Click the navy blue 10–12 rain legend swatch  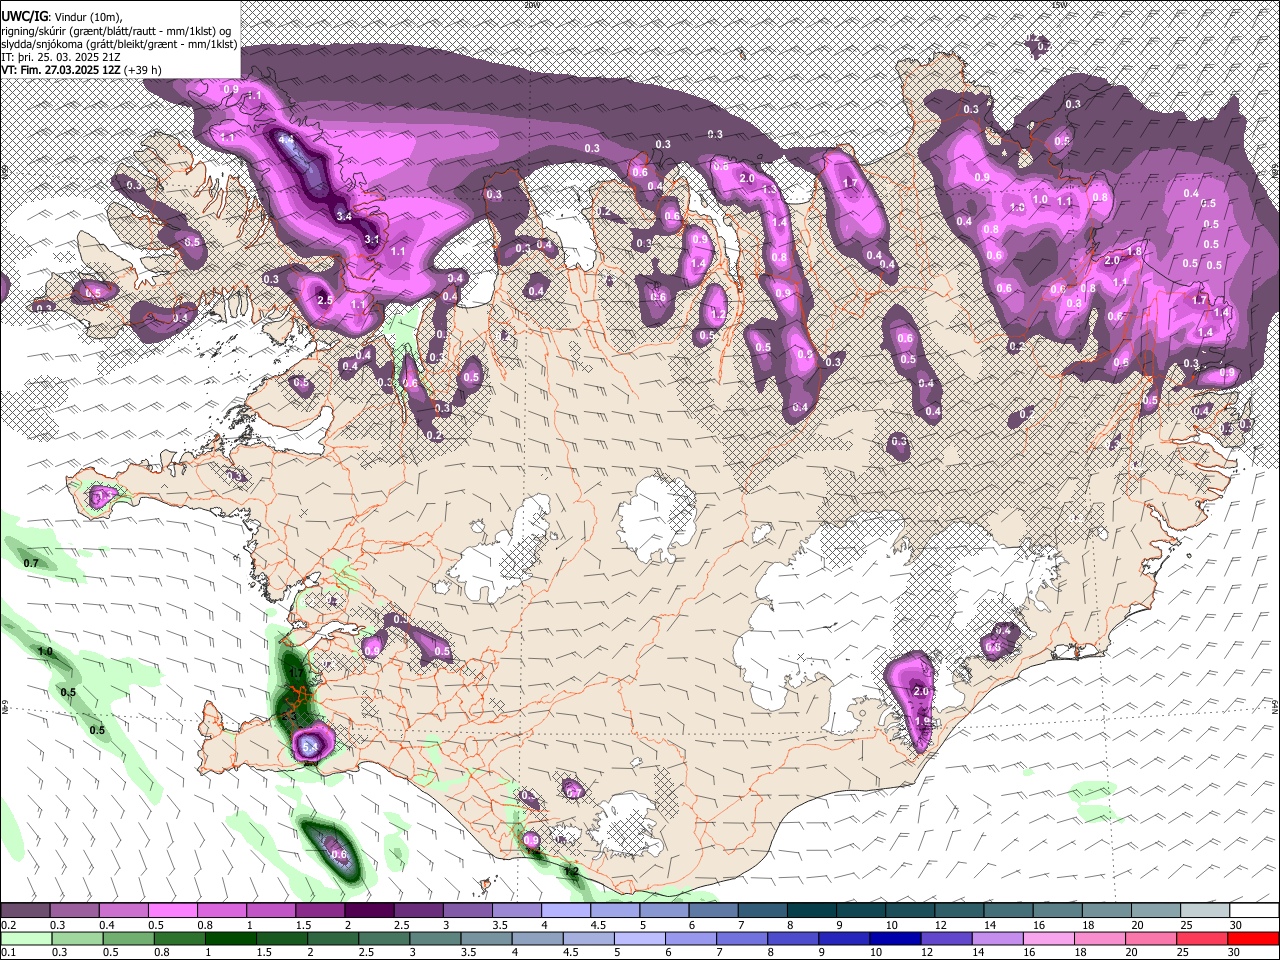894,938
